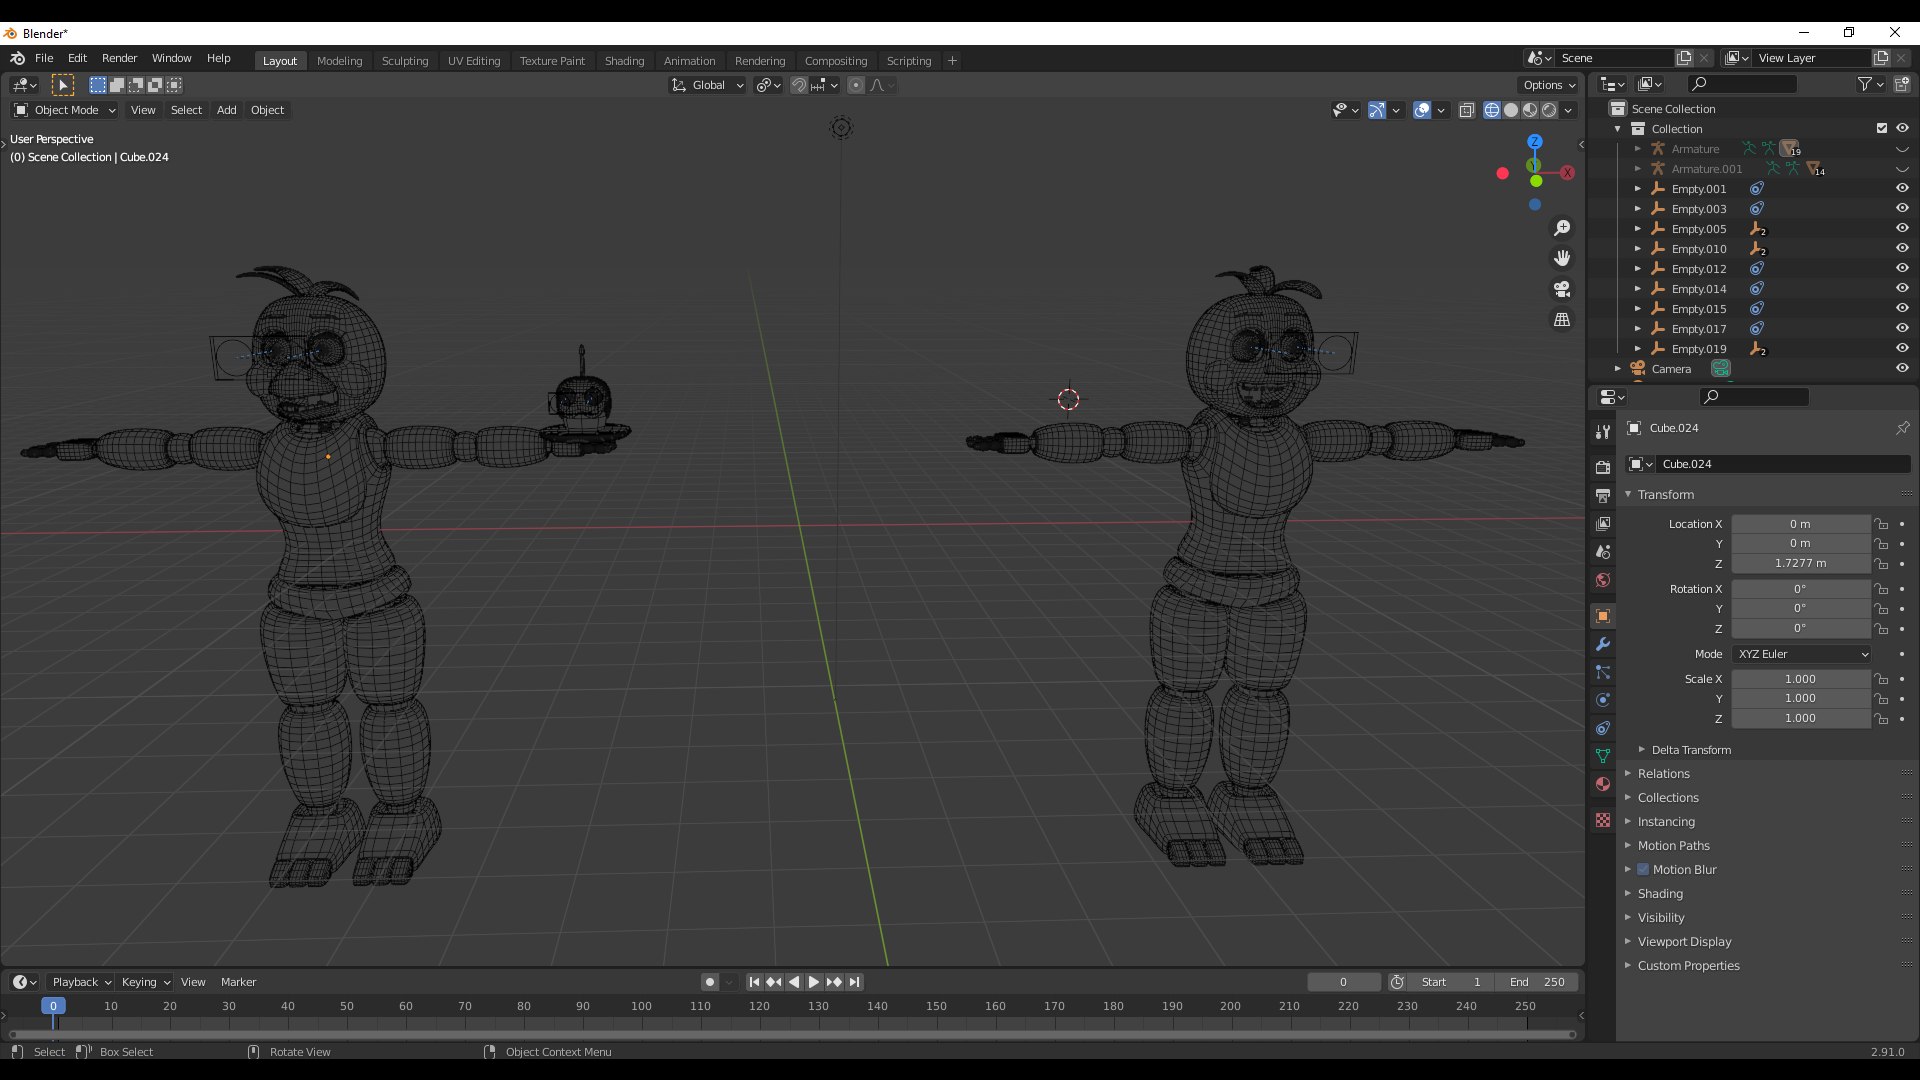
Task: Open the outliner filter dropdown
Action: tap(1870, 84)
